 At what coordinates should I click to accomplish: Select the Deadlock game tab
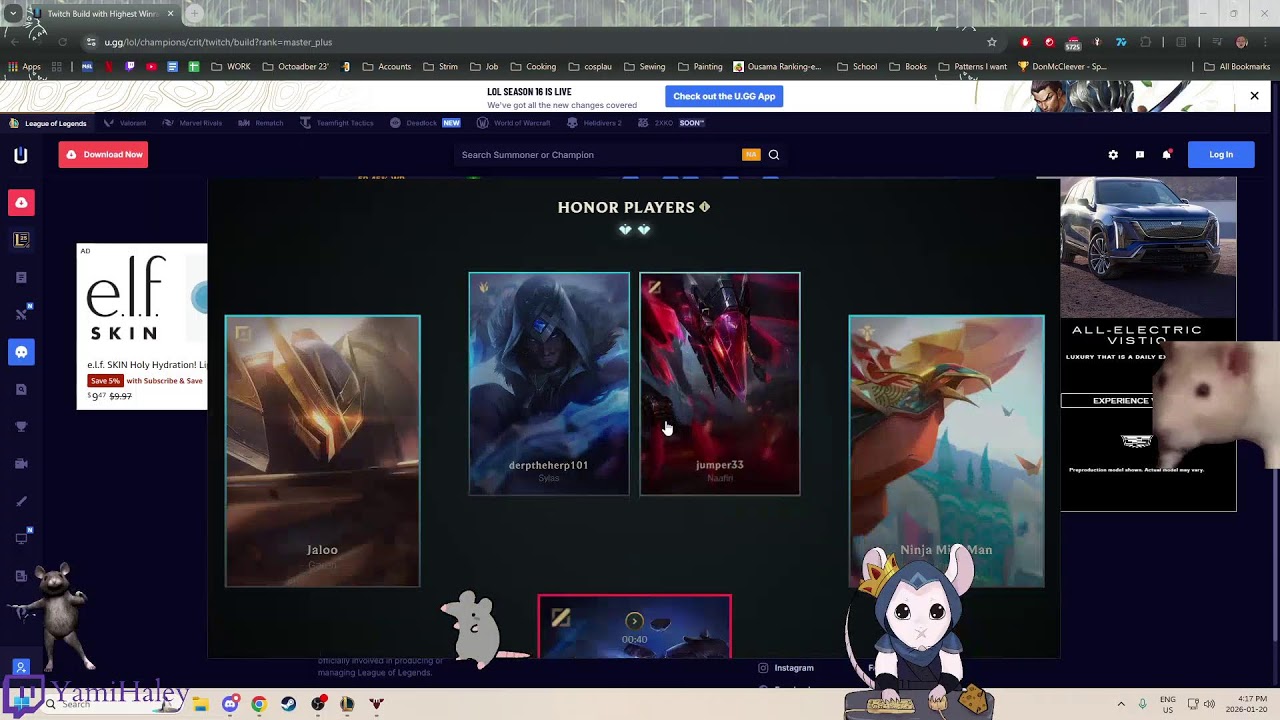[x=425, y=123]
